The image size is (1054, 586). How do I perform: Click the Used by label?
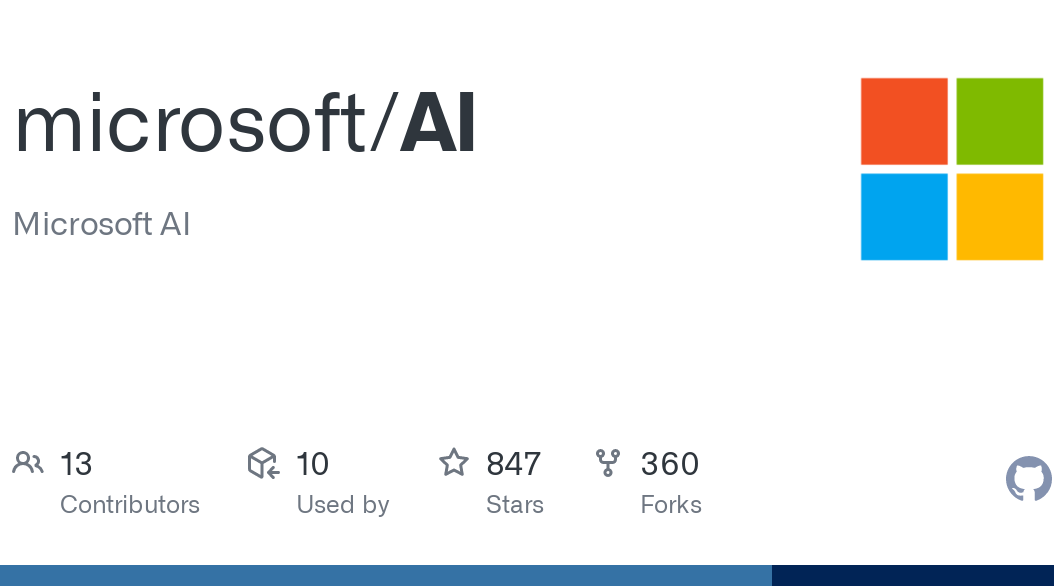pyautogui.click(x=343, y=505)
